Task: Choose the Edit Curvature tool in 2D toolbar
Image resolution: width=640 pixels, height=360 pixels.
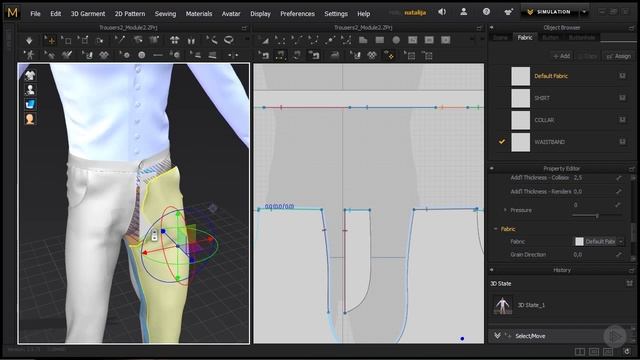Action: 296,40
